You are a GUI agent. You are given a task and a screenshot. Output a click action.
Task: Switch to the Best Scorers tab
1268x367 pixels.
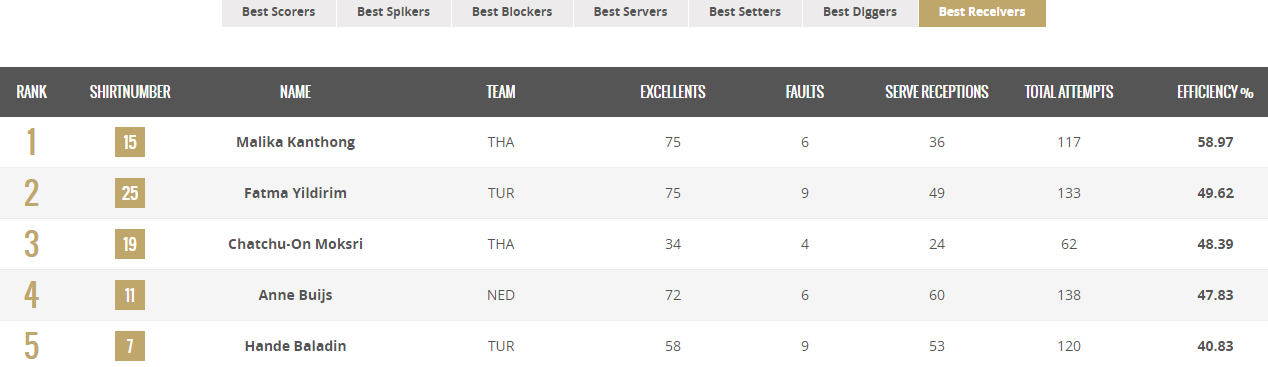(278, 13)
